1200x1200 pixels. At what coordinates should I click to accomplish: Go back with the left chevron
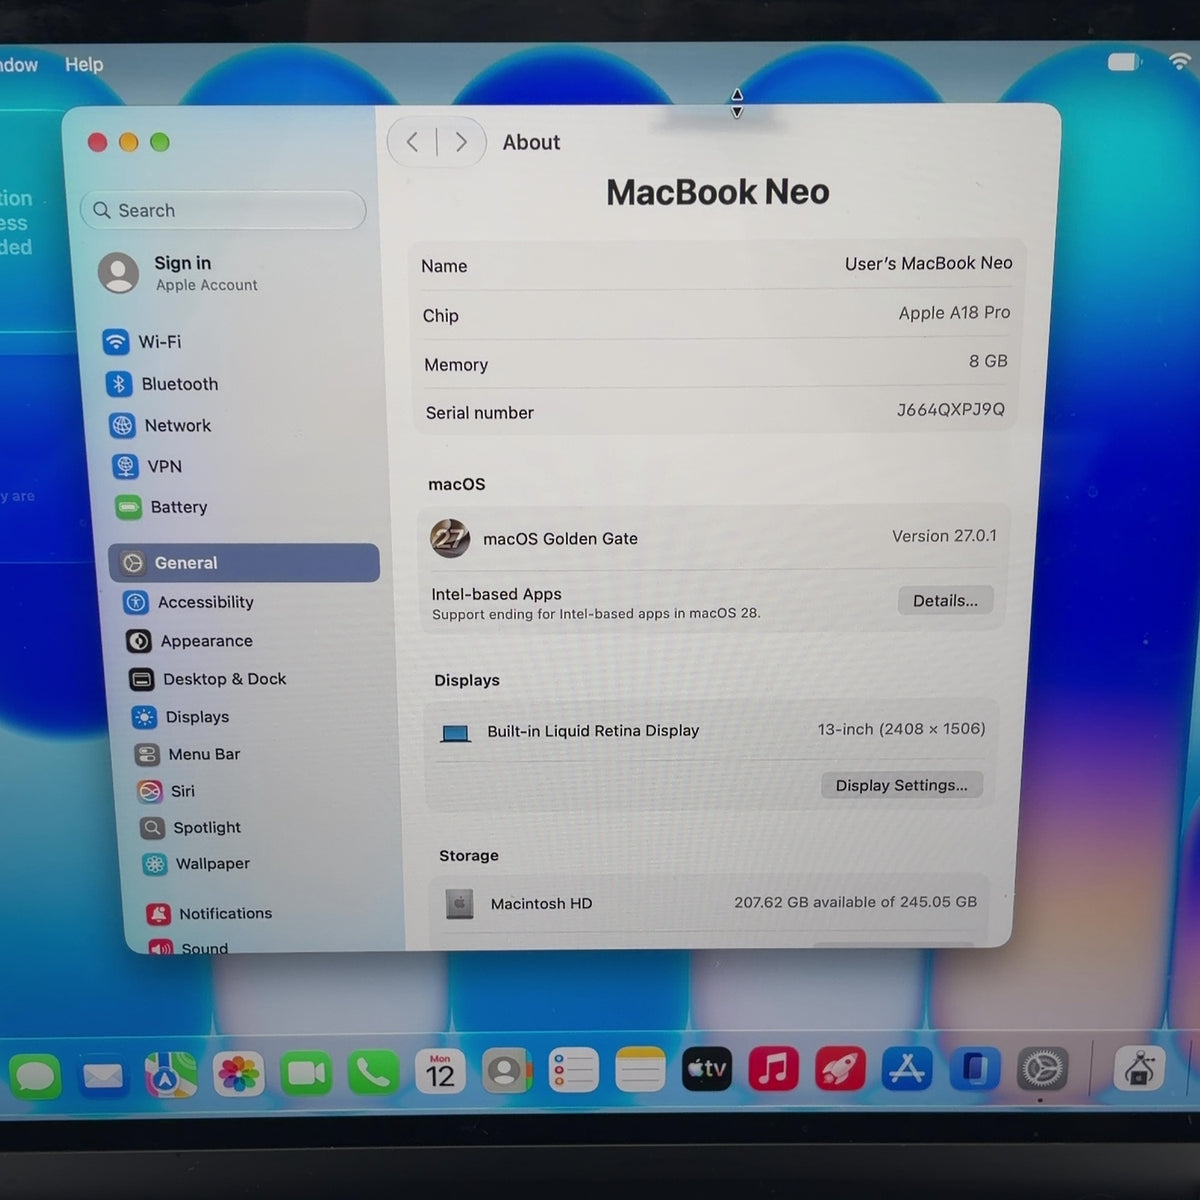tap(413, 142)
